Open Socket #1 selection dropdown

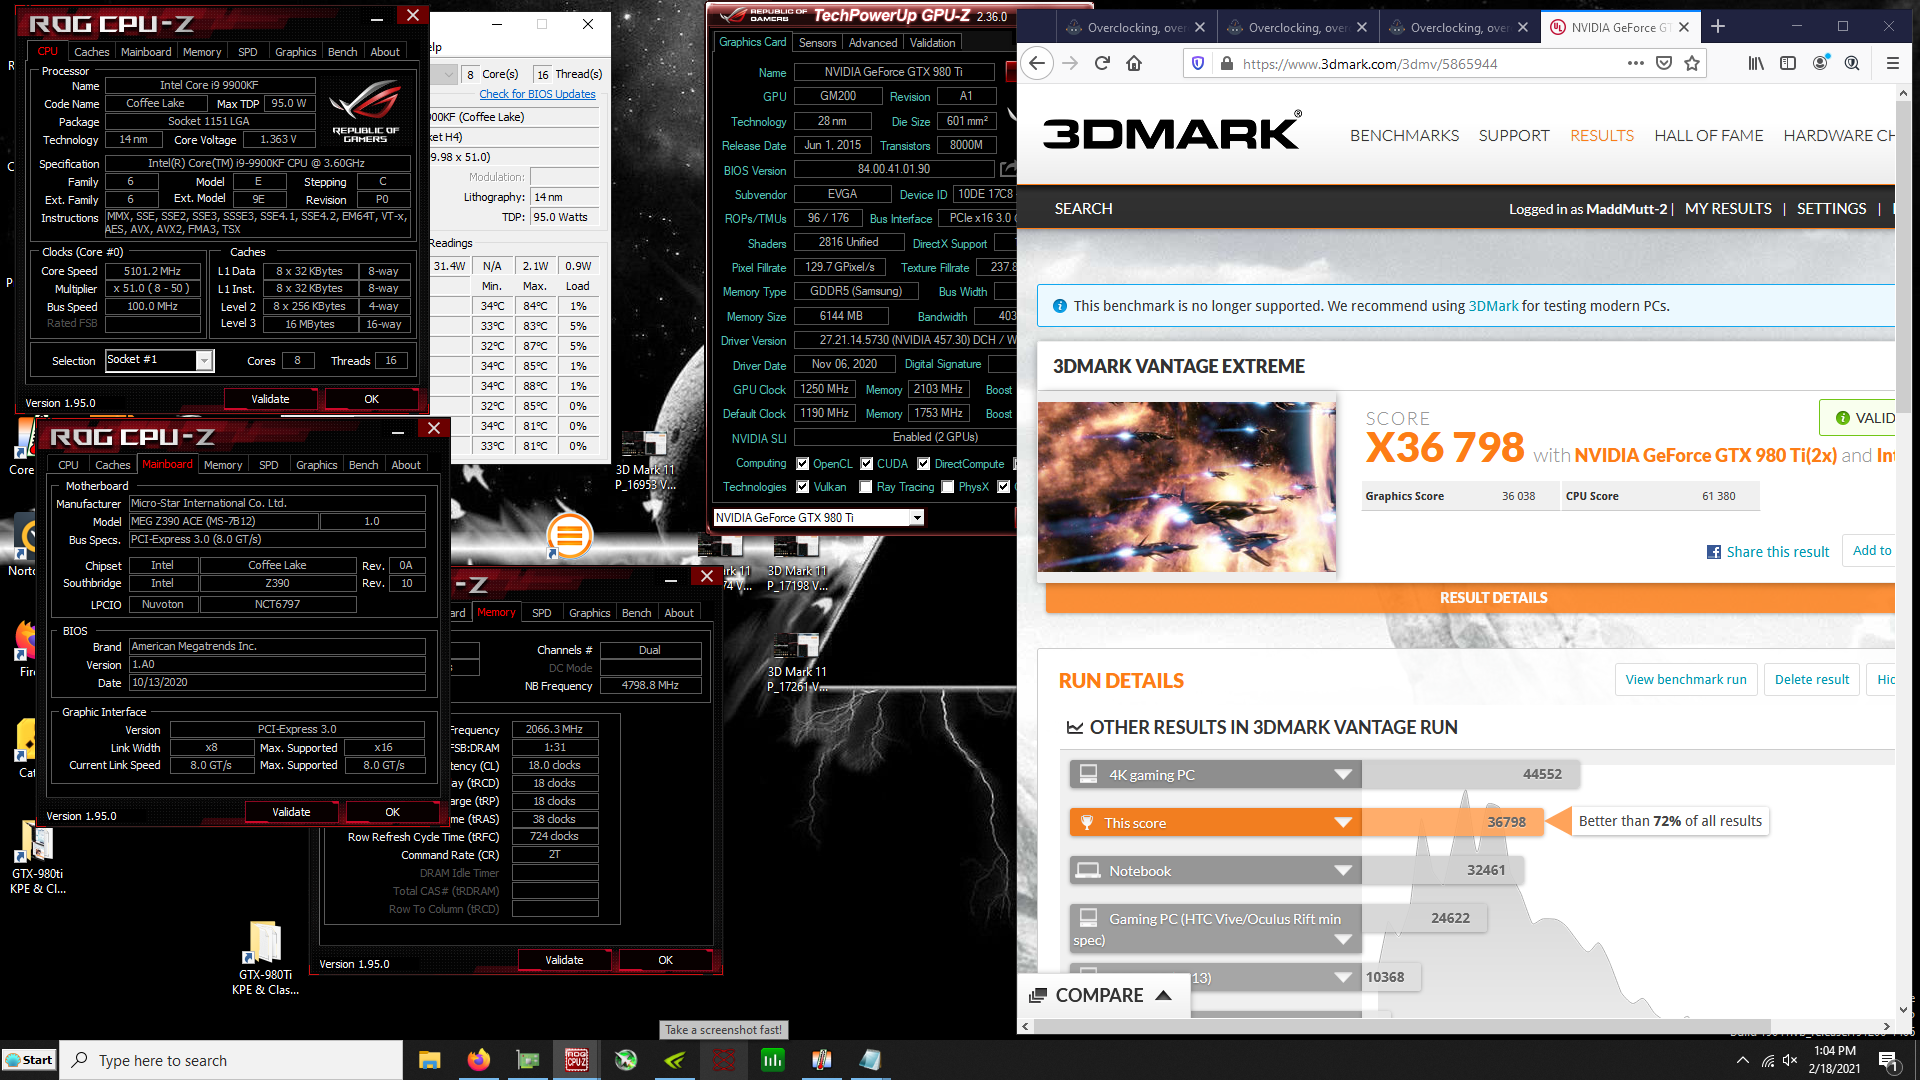[204, 361]
